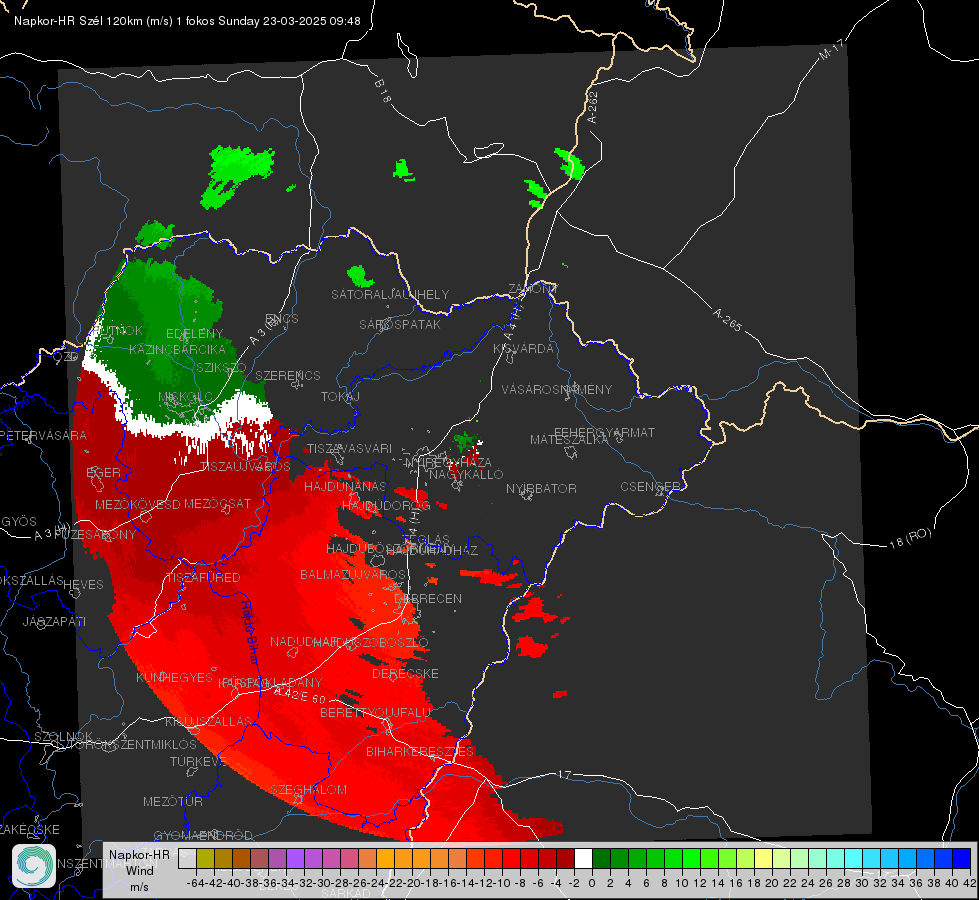Select the BIHARKERESZTES label
This screenshot has width=979, height=900.
pyautogui.click(x=420, y=751)
